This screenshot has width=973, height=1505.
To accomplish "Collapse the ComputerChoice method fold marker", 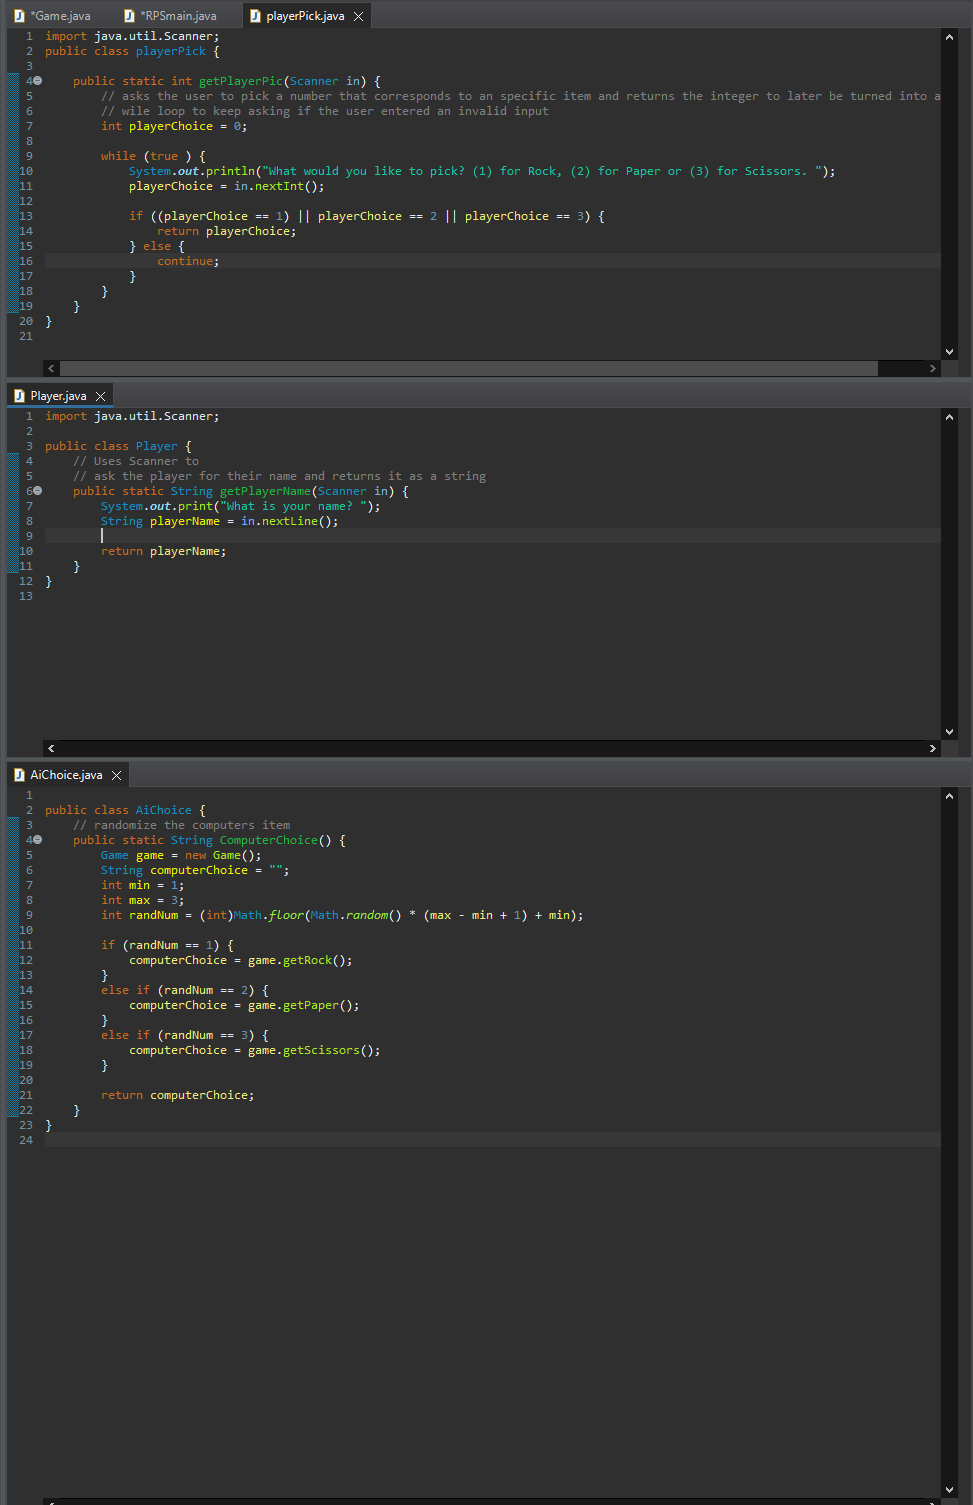I will 38,840.
